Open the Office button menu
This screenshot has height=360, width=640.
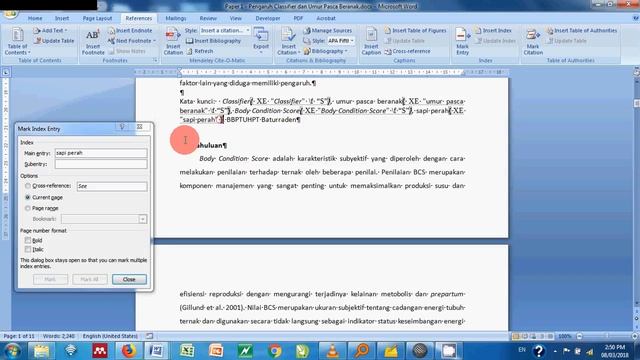(11, 13)
